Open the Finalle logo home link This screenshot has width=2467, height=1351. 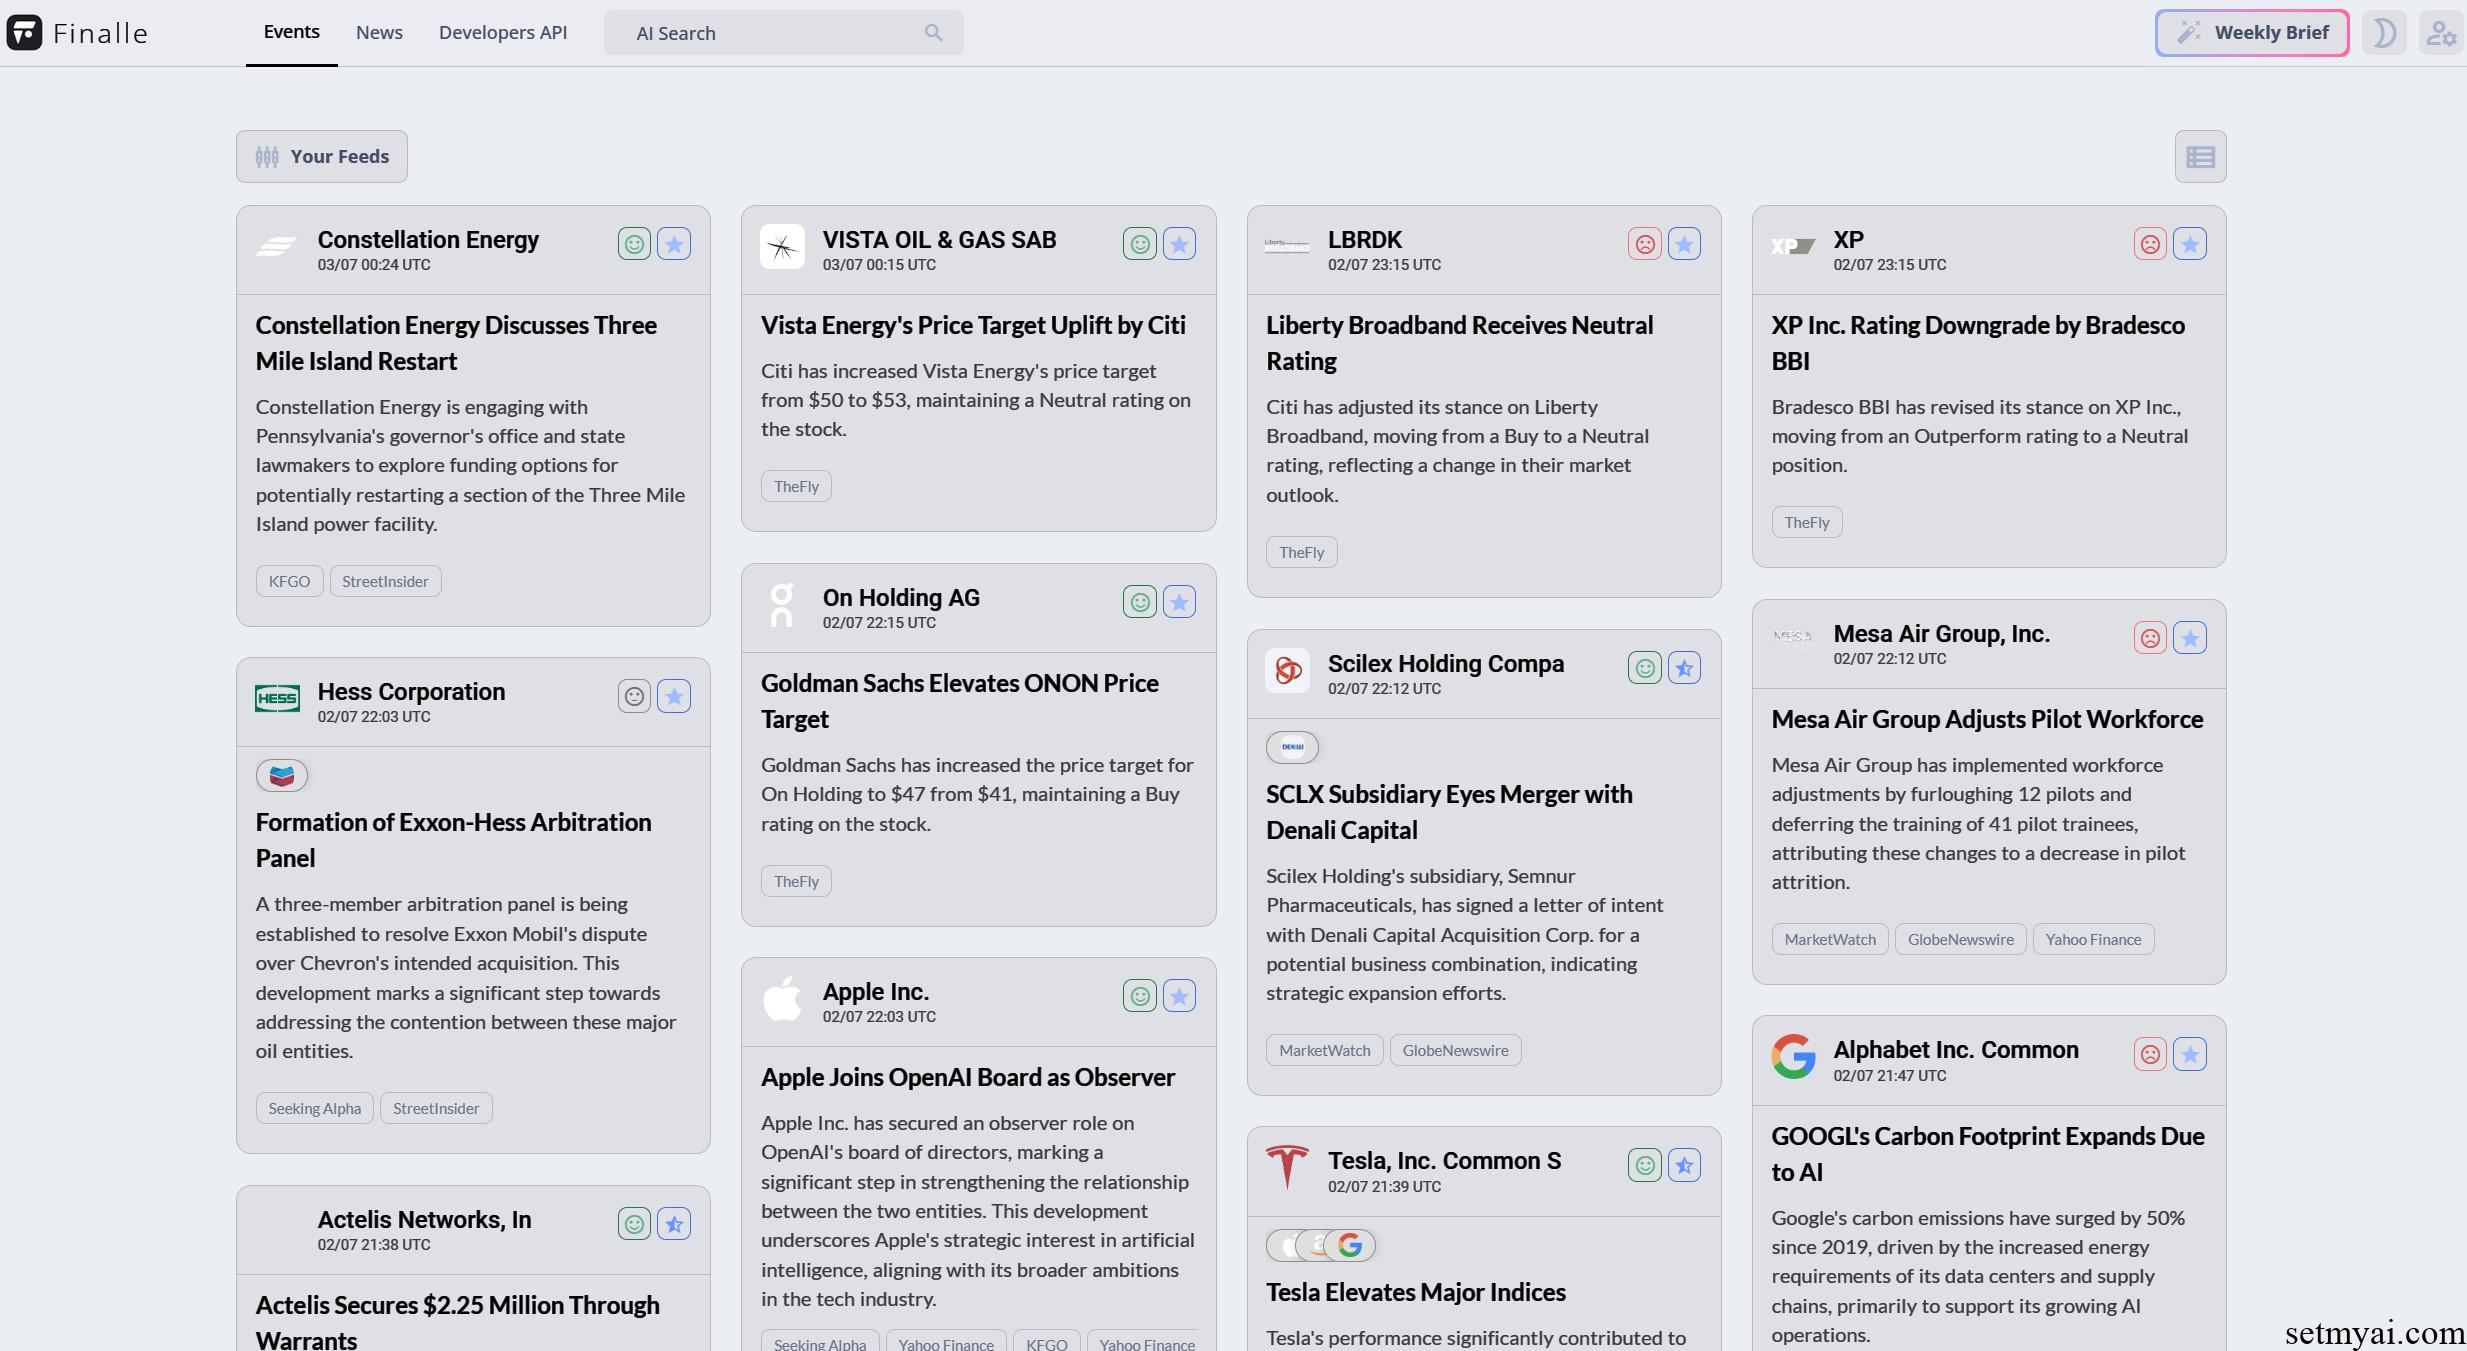click(x=77, y=33)
